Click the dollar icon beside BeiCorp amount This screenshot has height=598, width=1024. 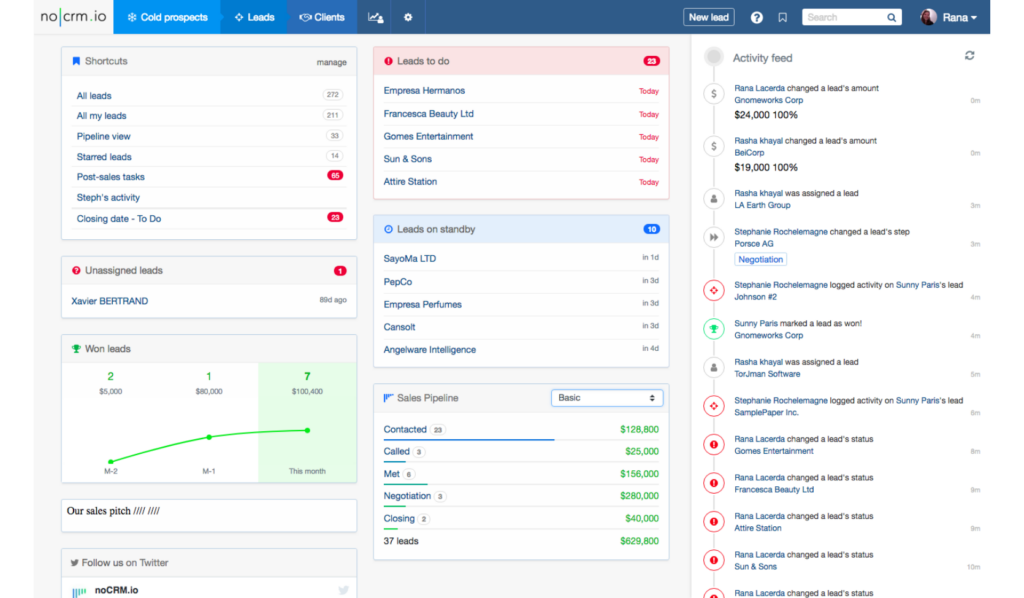click(x=714, y=146)
